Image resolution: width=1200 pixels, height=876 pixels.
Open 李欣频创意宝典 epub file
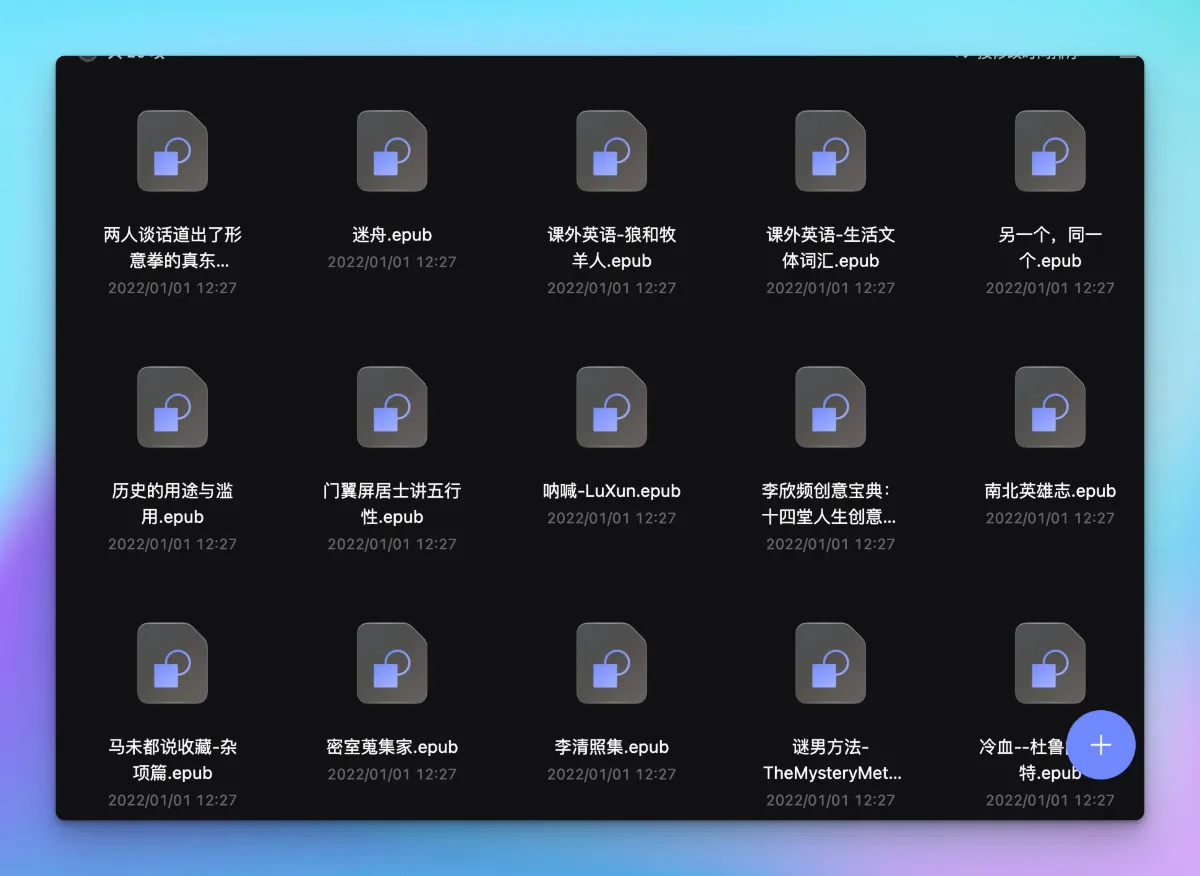[x=830, y=407]
